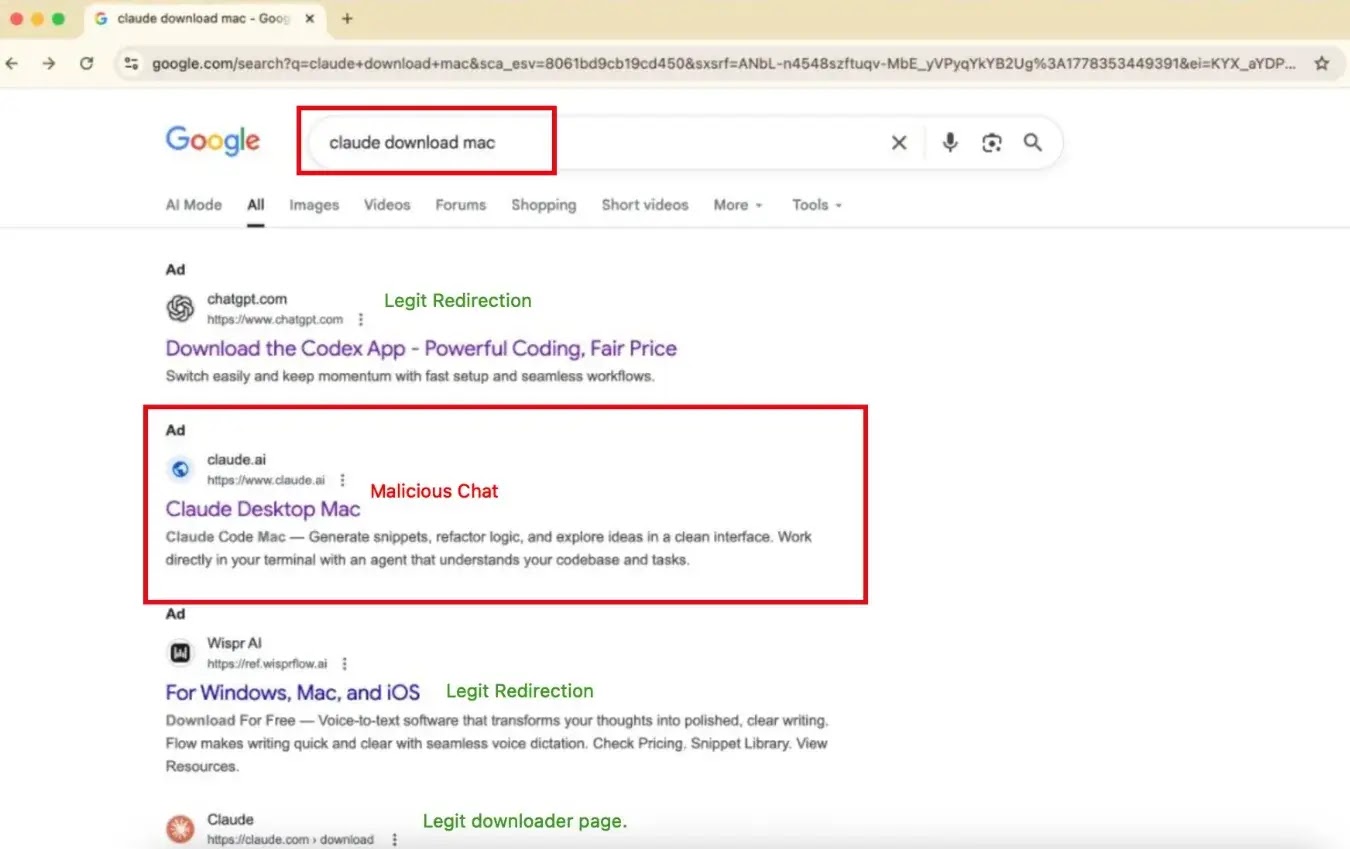Viewport: 1350px width, 849px height.
Task: Click the magnifier search button
Action: [1033, 143]
